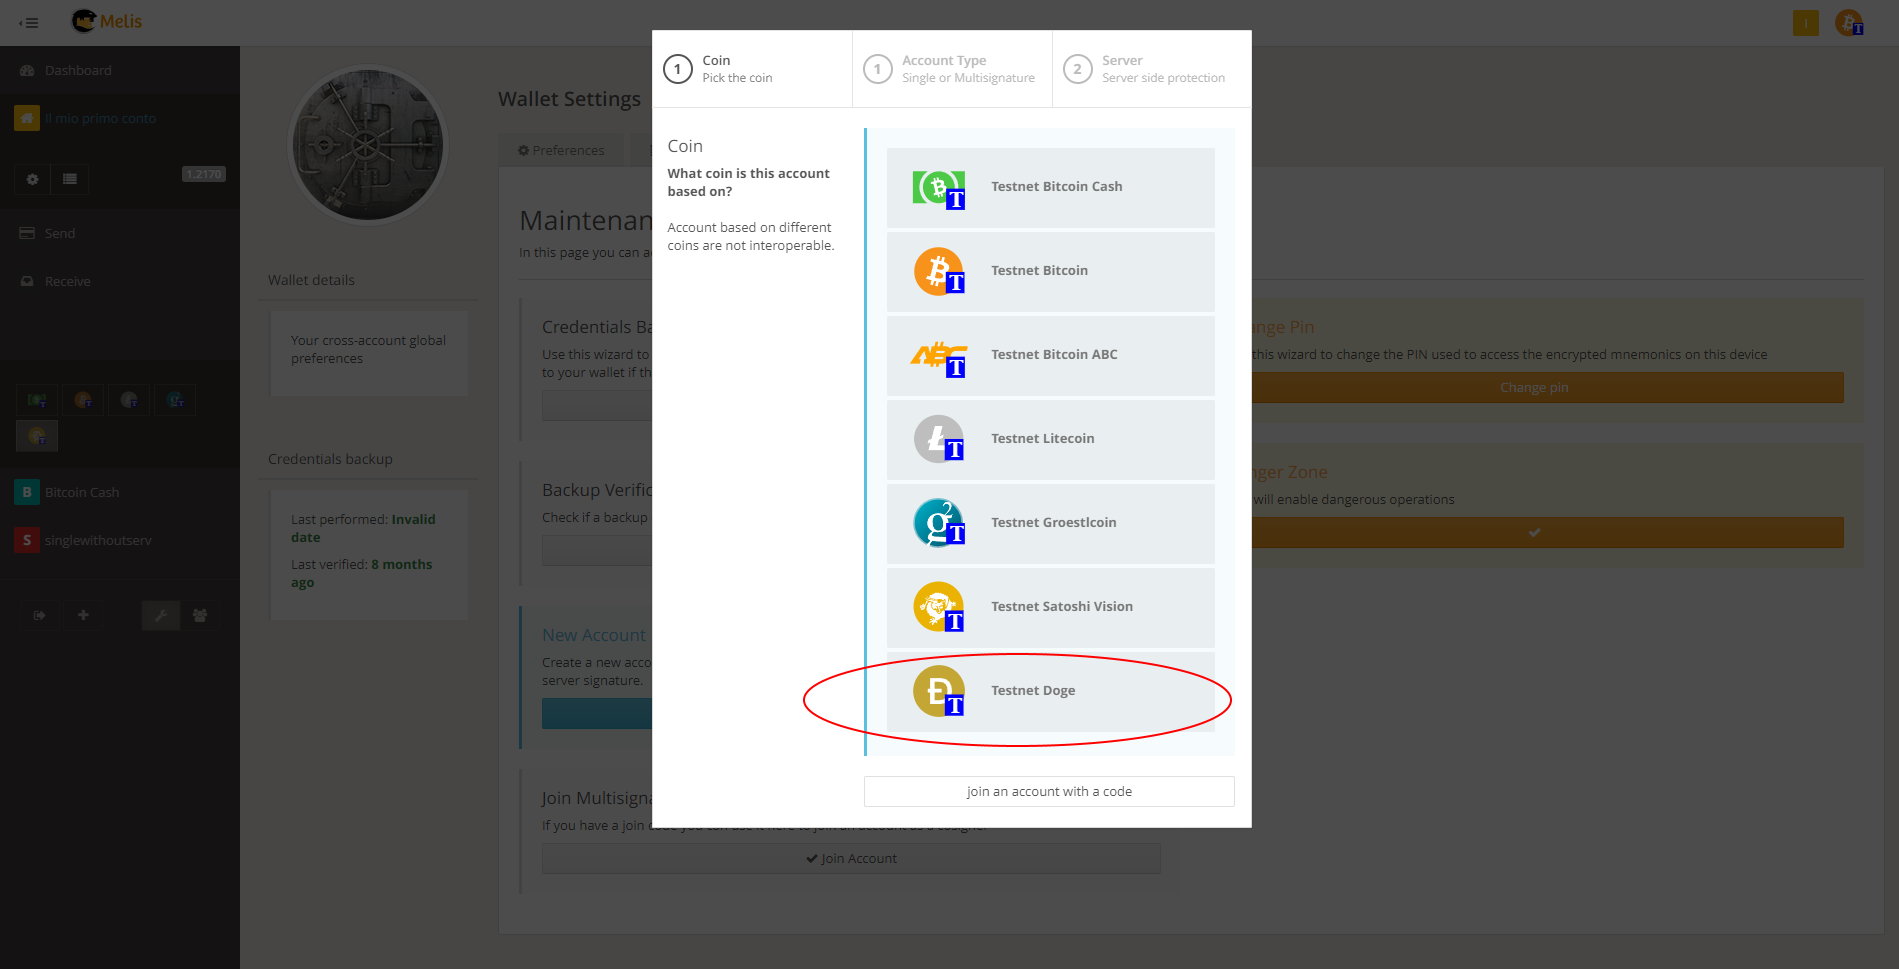Filter sidebar by gray Litecoin testnet icon

(x=129, y=400)
